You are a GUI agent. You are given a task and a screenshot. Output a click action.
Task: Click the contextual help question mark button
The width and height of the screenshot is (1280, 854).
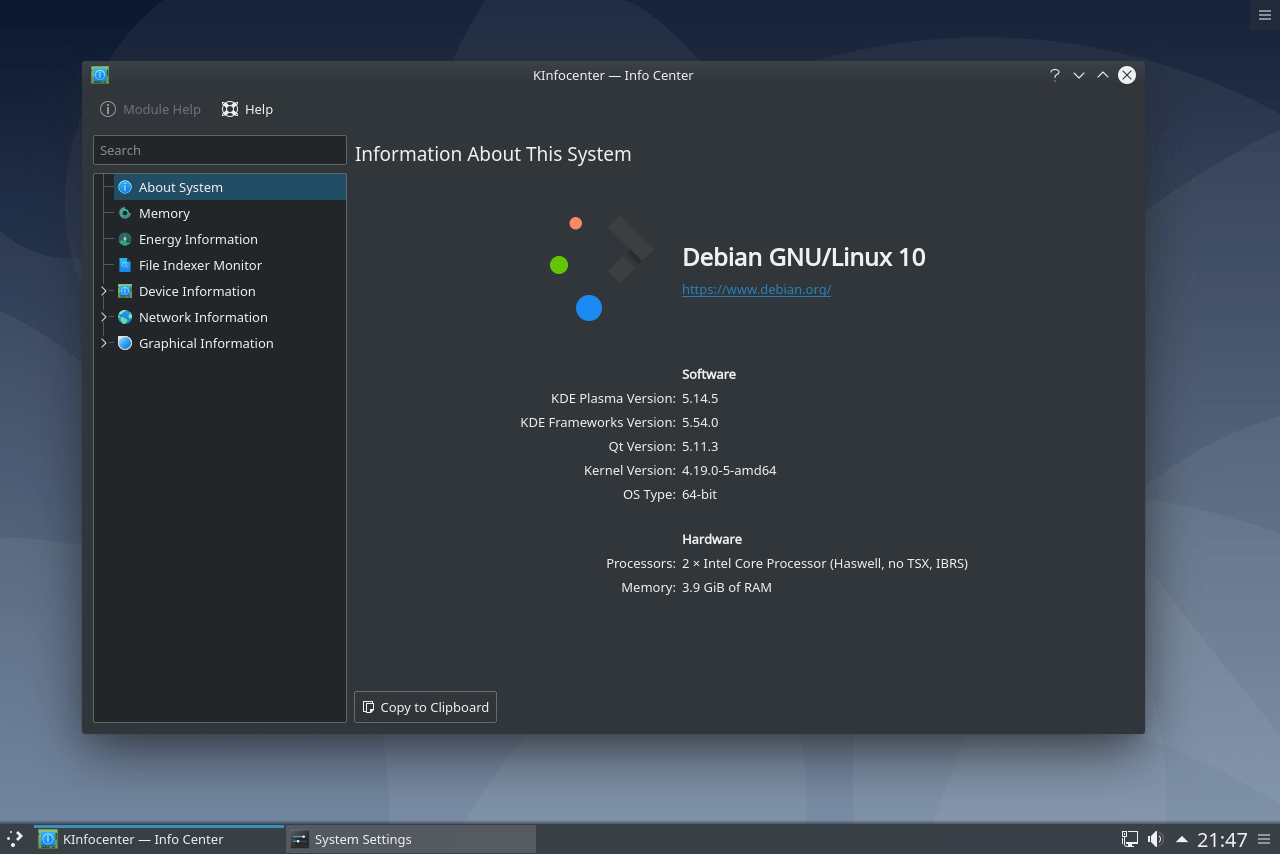1054,75
